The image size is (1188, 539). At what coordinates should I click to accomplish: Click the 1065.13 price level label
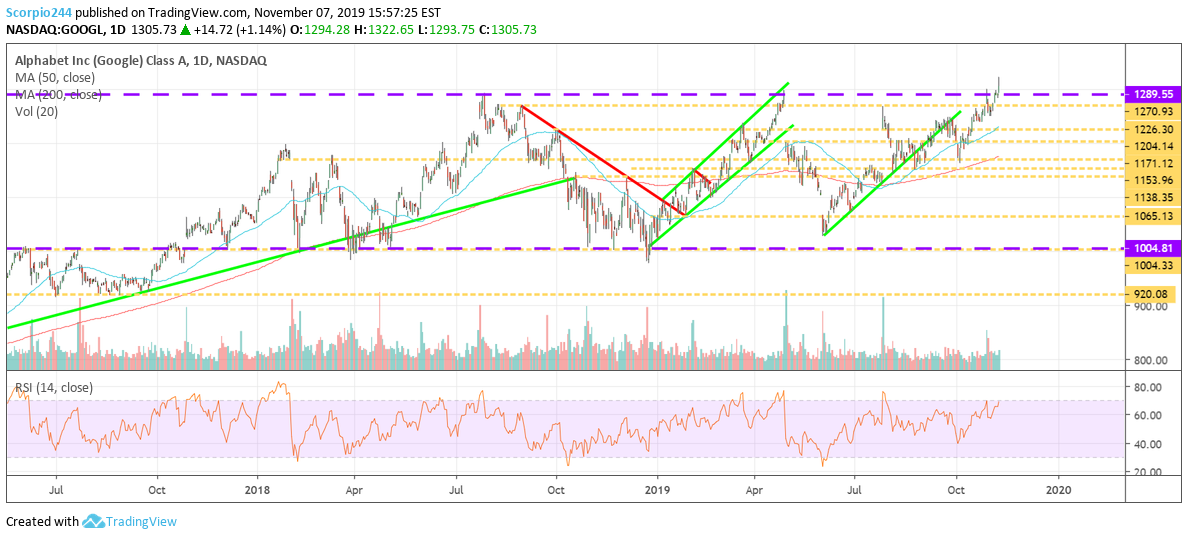click(1152, 216)
